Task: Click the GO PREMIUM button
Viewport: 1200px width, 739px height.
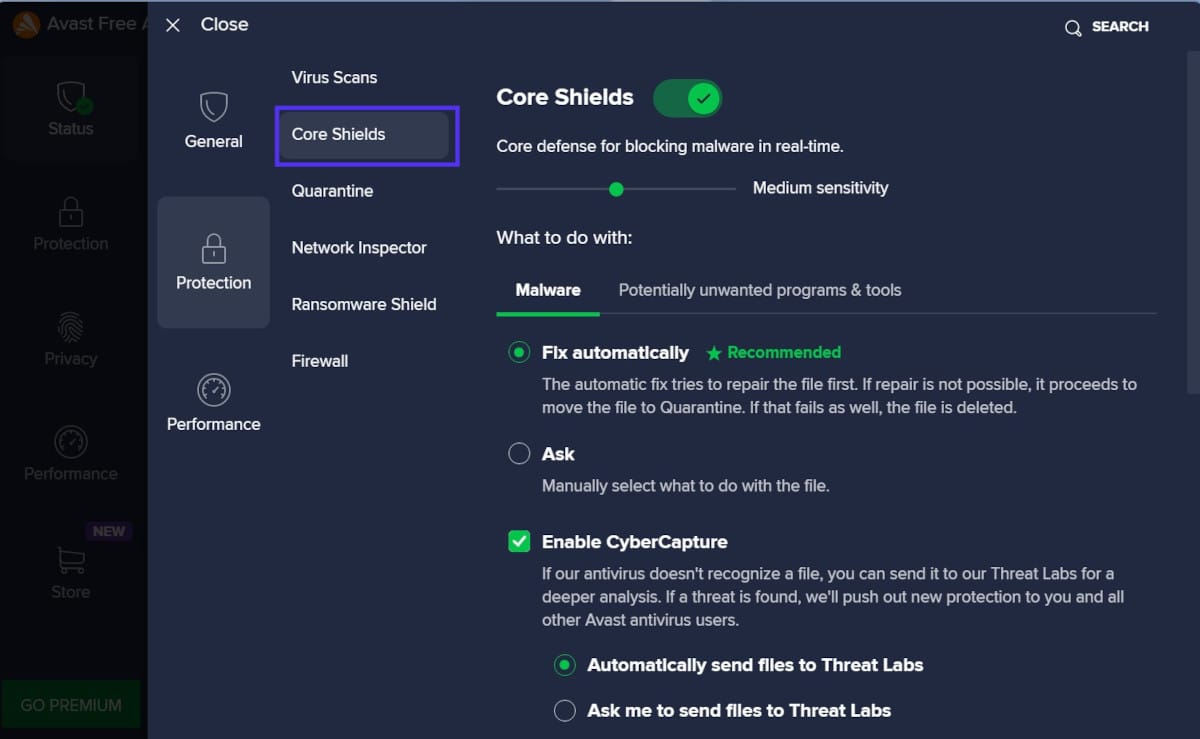Action: 70,705
